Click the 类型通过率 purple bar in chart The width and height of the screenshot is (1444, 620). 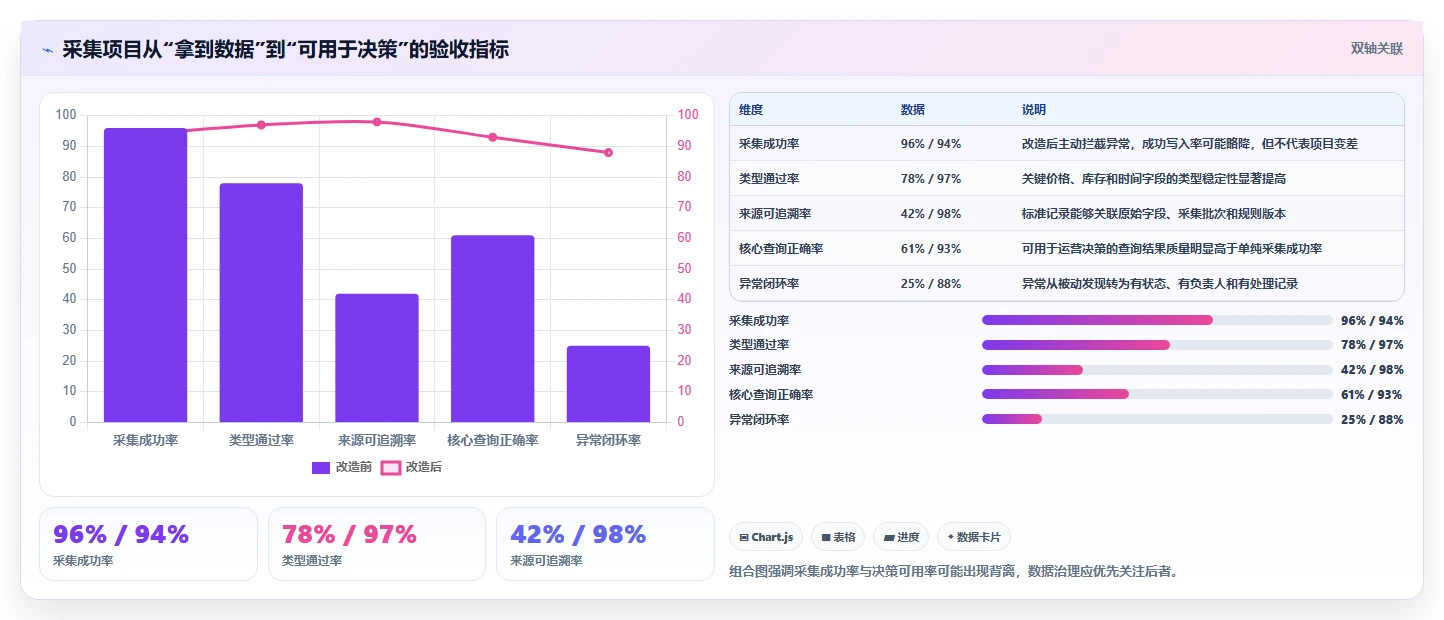[261, 302]
